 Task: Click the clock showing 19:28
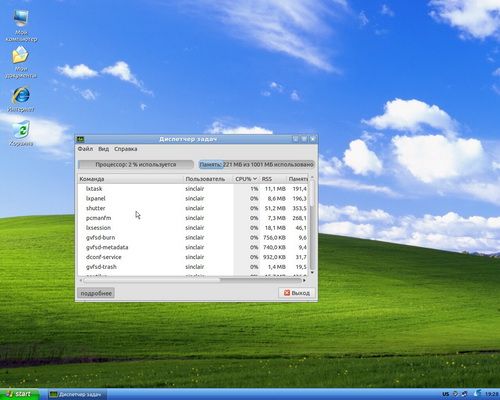pos(492,394)
